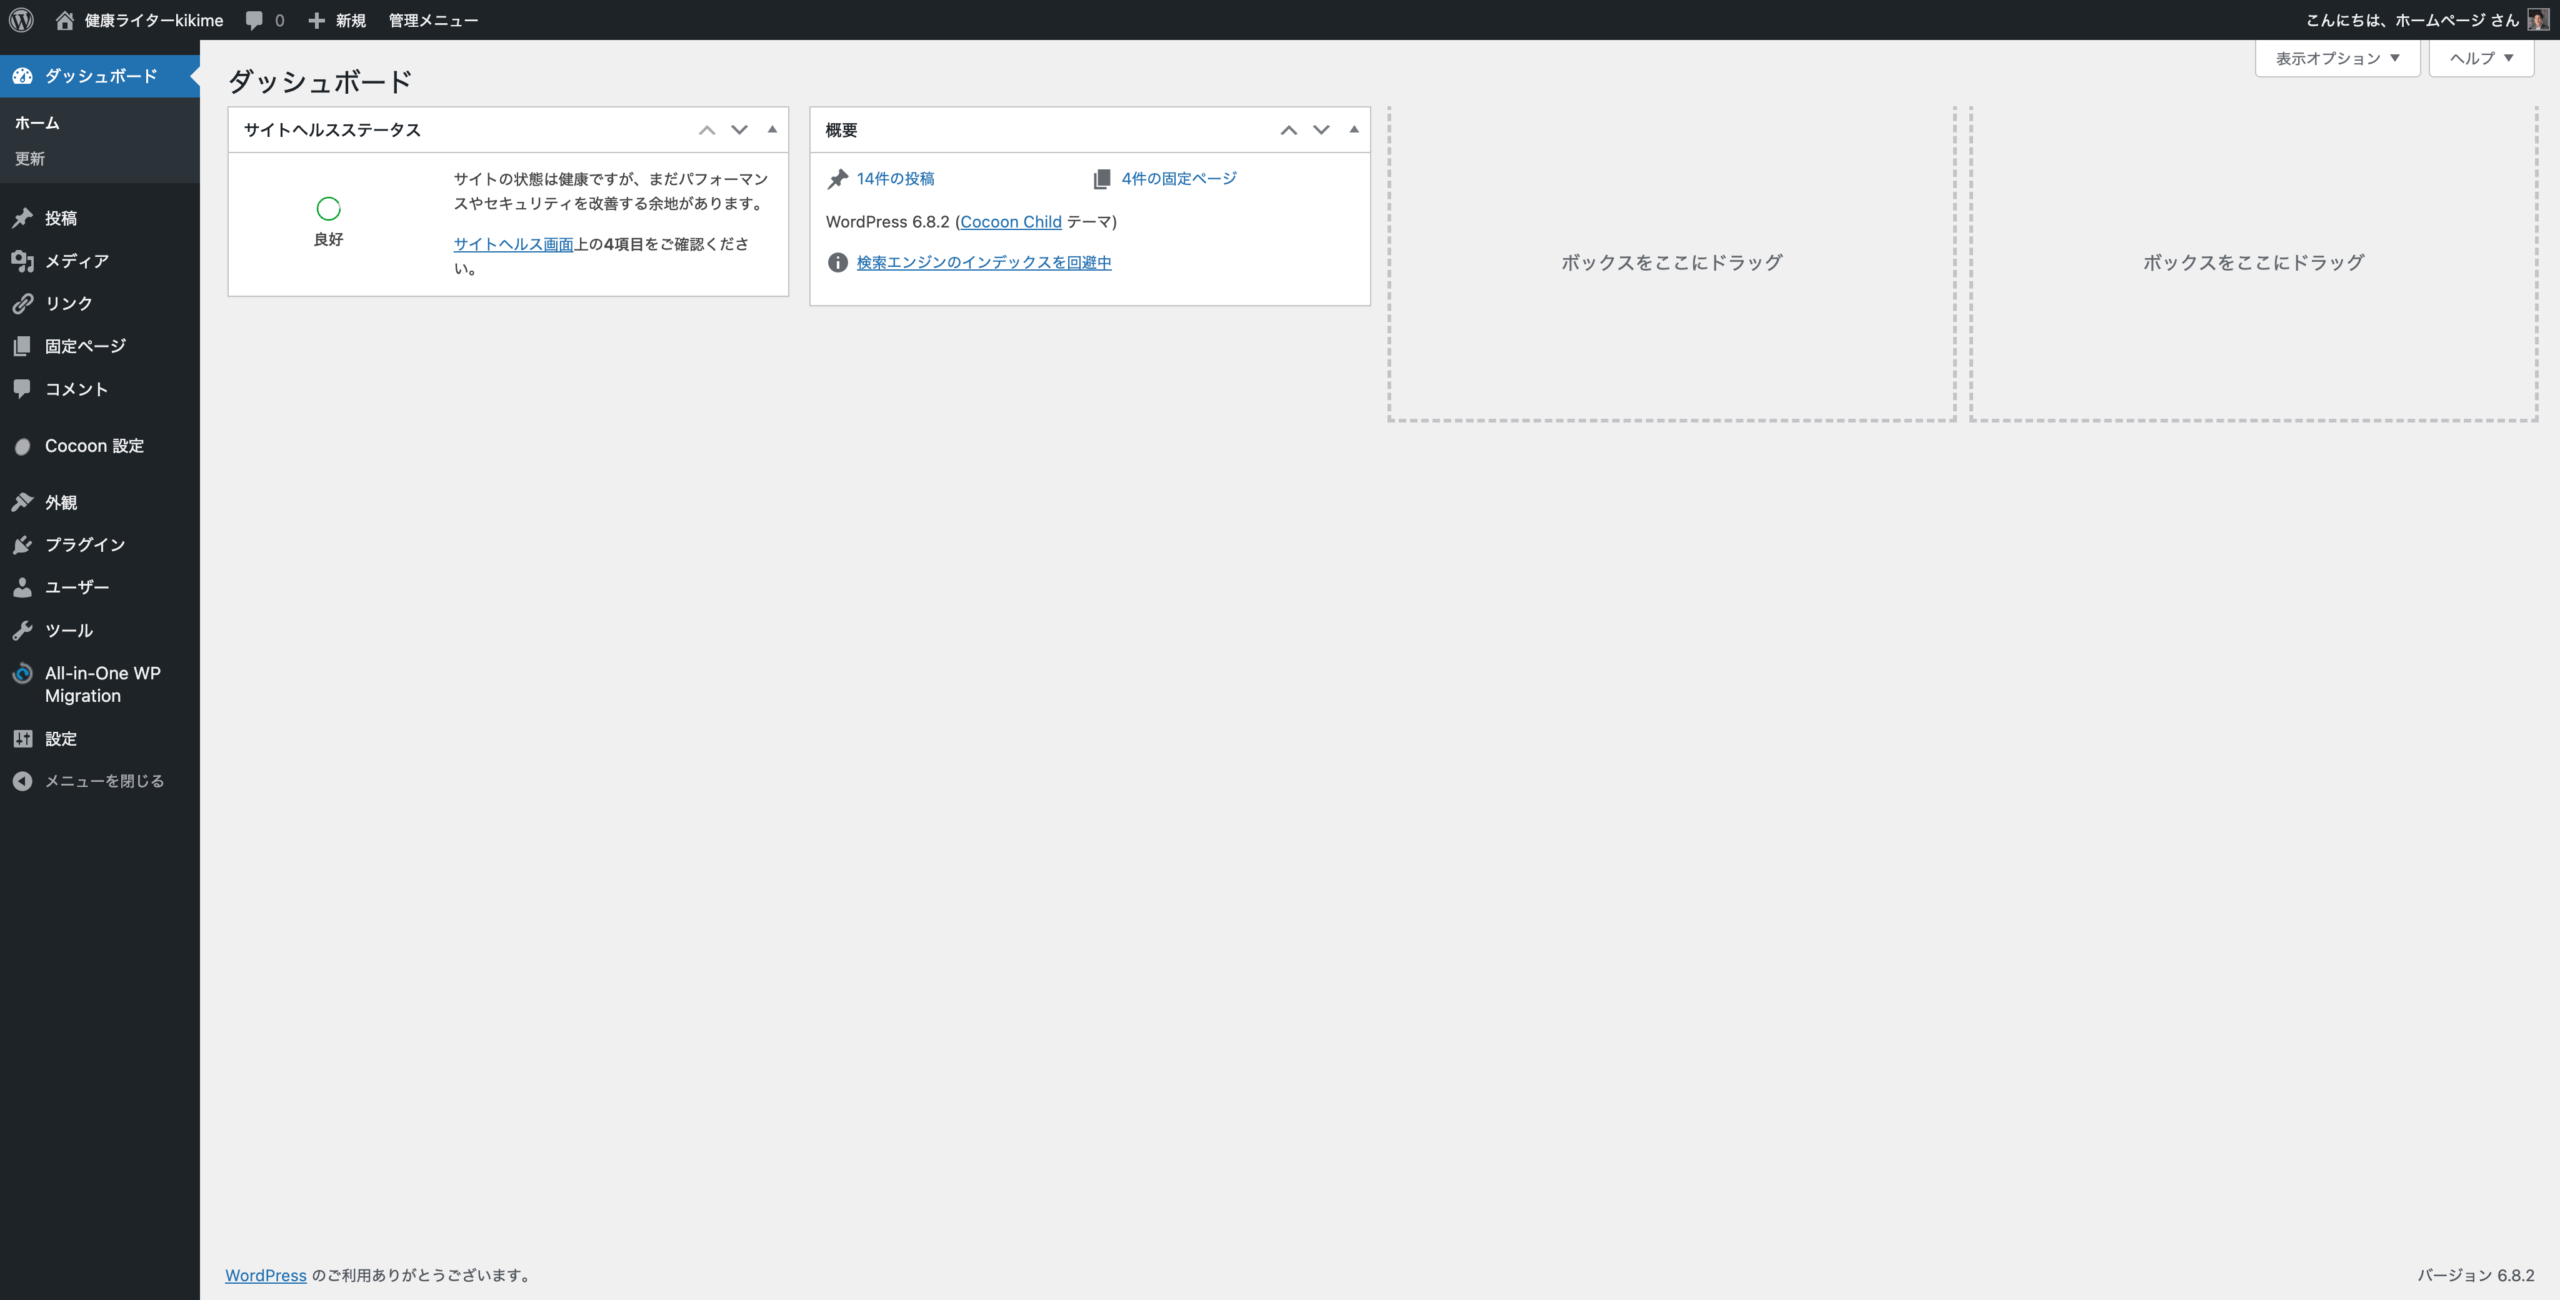Viewport: 2560px width, 1300px height.
Task: Click the Tools (ツール) wrench icon
Action: [22, 631]
